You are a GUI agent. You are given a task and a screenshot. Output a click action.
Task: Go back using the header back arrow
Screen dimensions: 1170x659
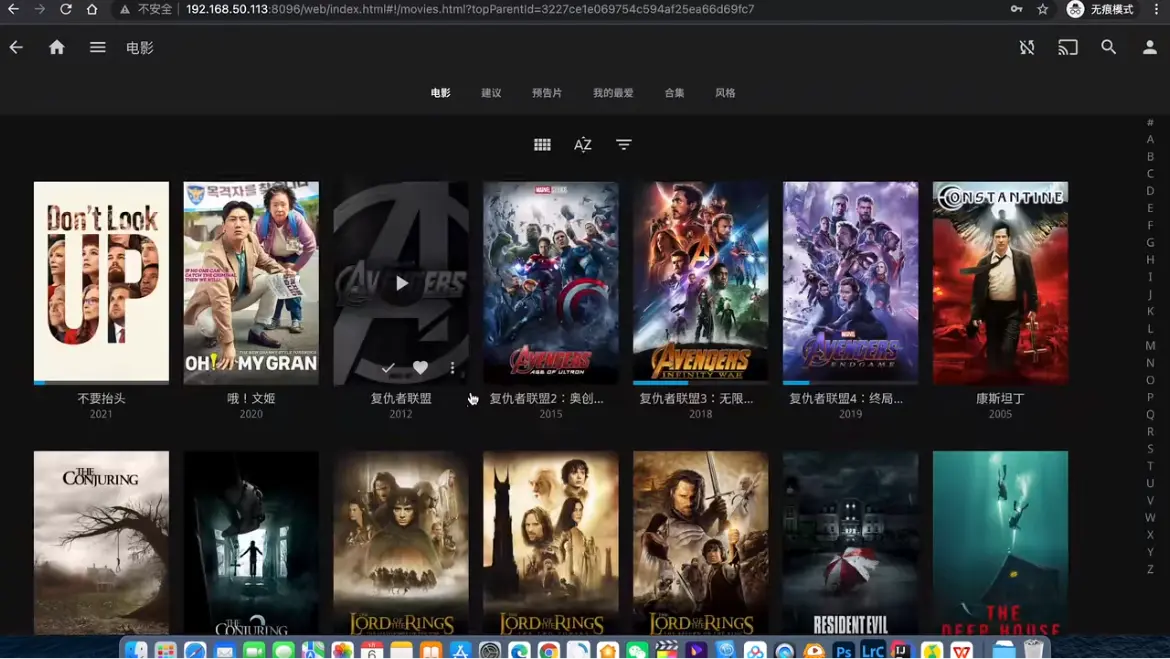click(x=16, y=47)
